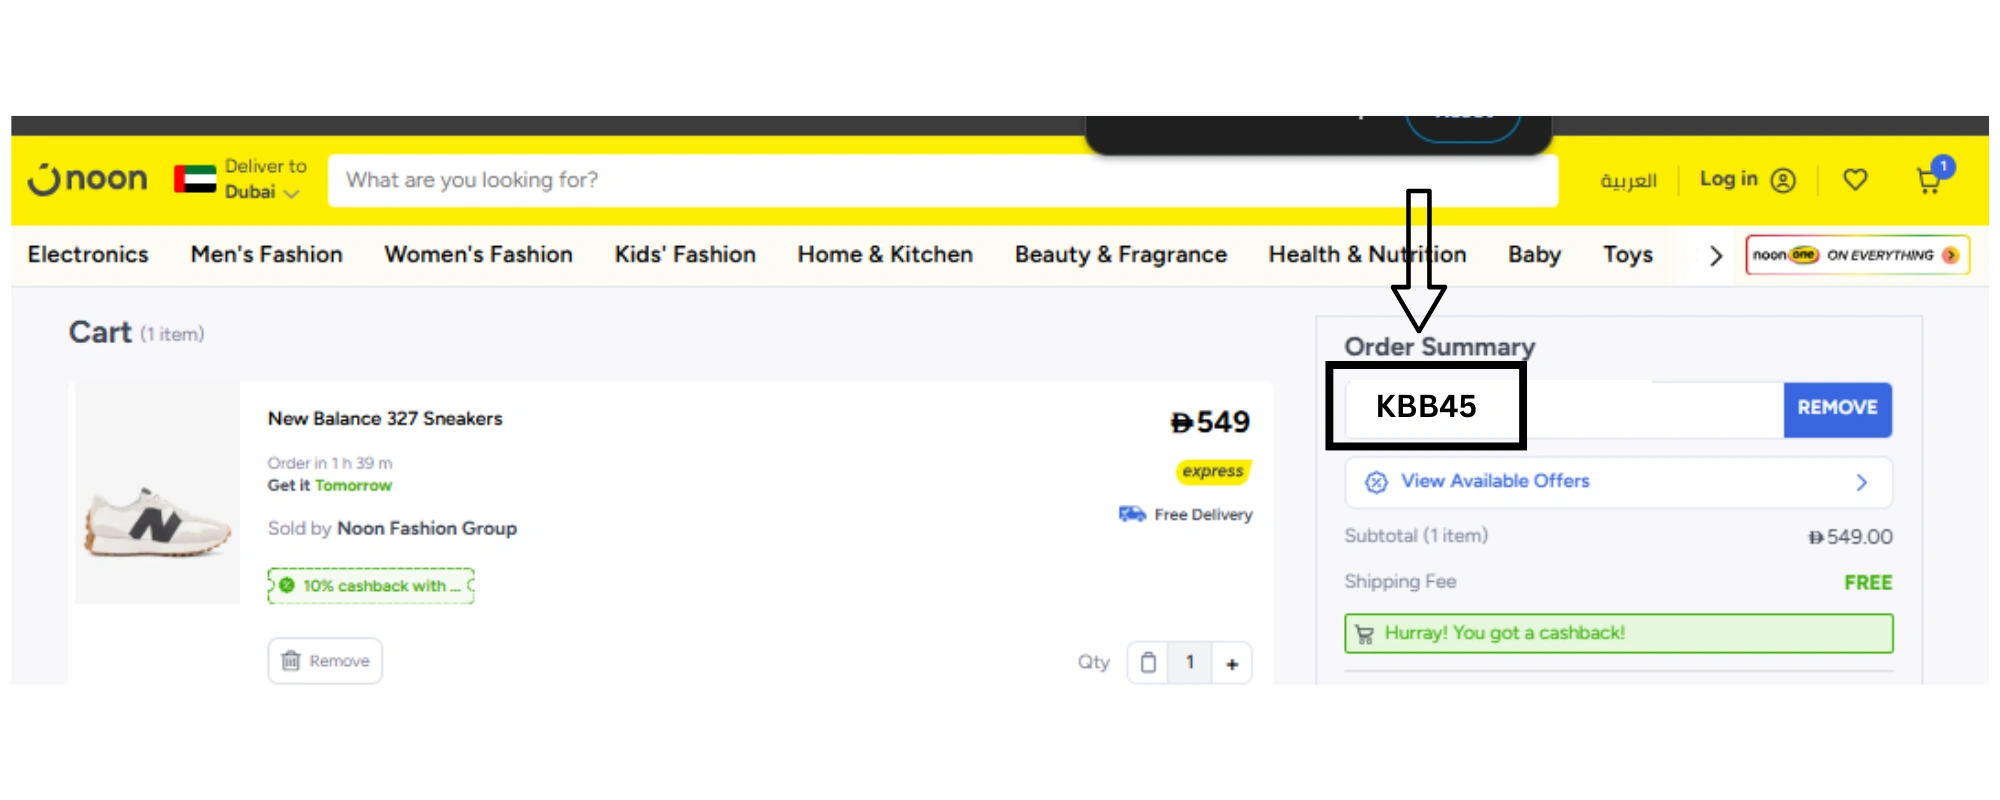Click the offers discount icon
Image resolution: width=2000 pixels, height=800 pixels.
click(x=1376, y=482)
